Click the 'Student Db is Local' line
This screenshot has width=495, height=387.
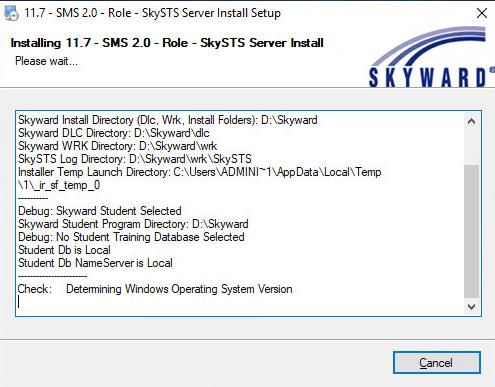coord(64,250)
